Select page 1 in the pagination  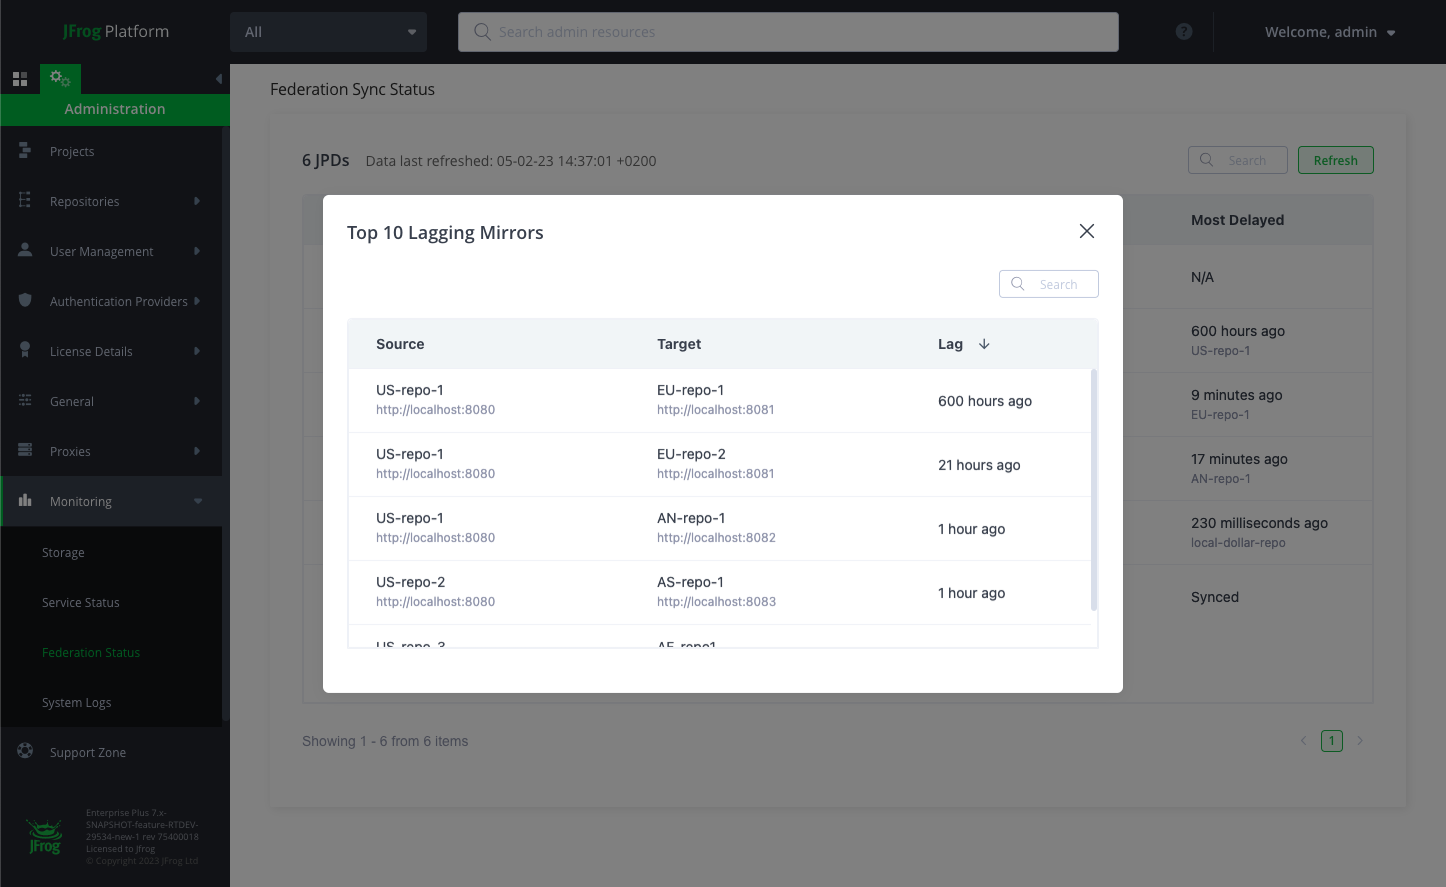click(x=1332, y=741)
